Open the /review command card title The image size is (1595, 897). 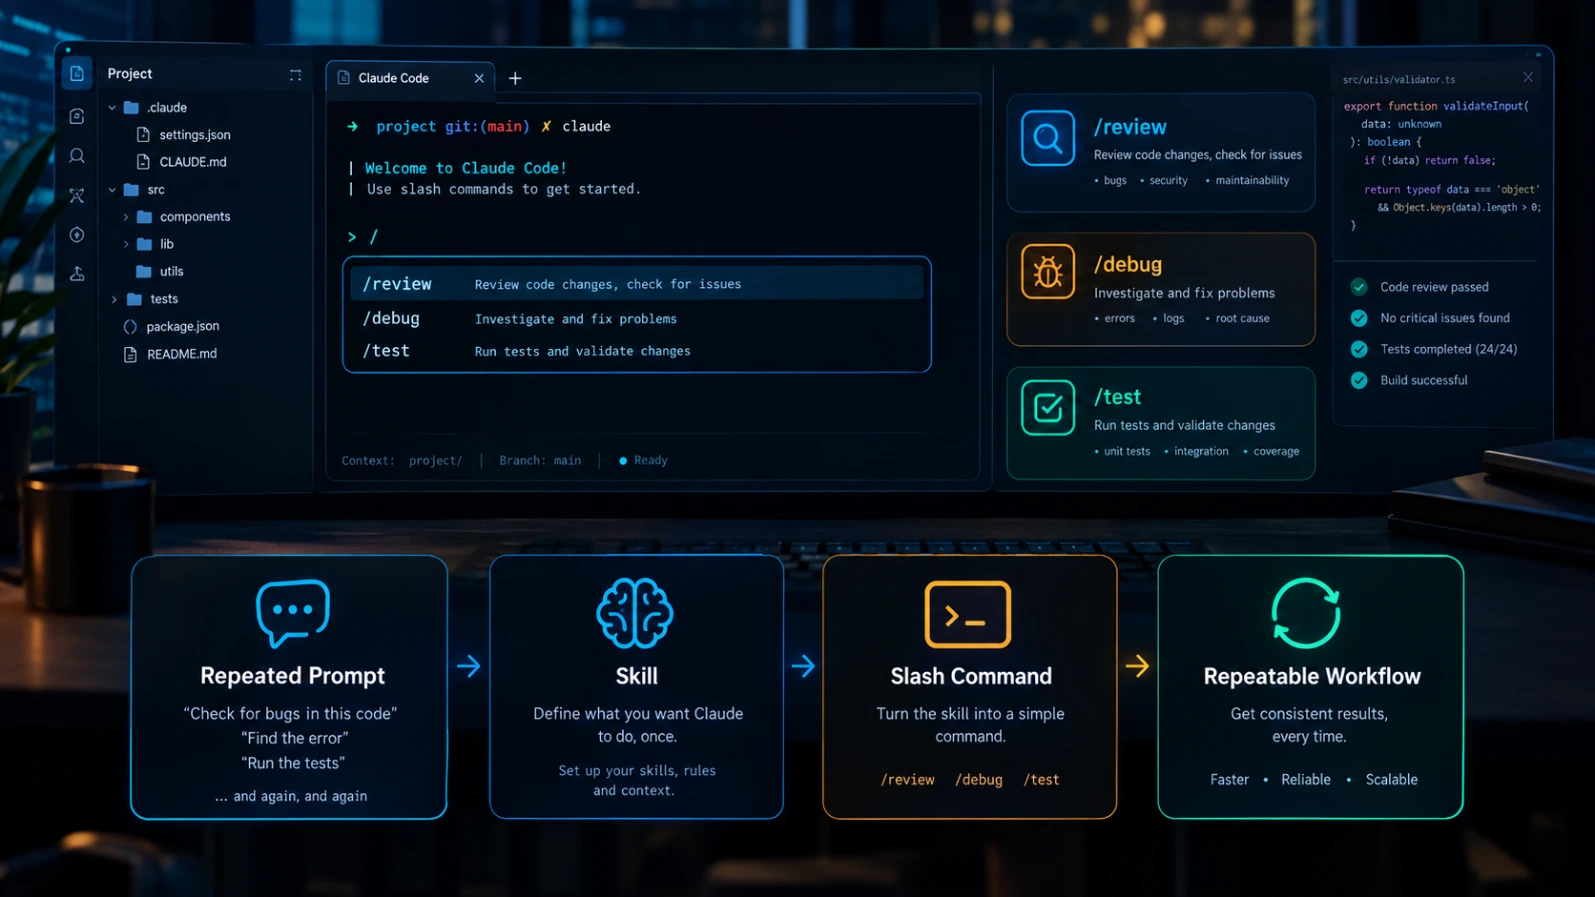[1130, 127]
